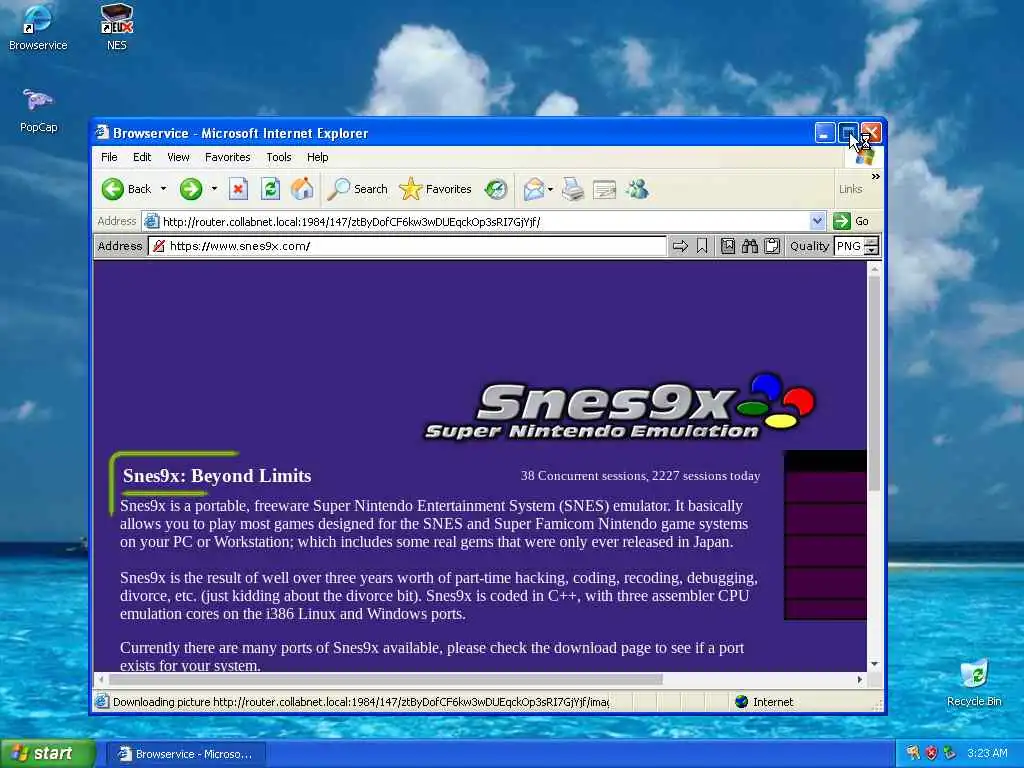Open the Tools menu

[x=279, y=157]
